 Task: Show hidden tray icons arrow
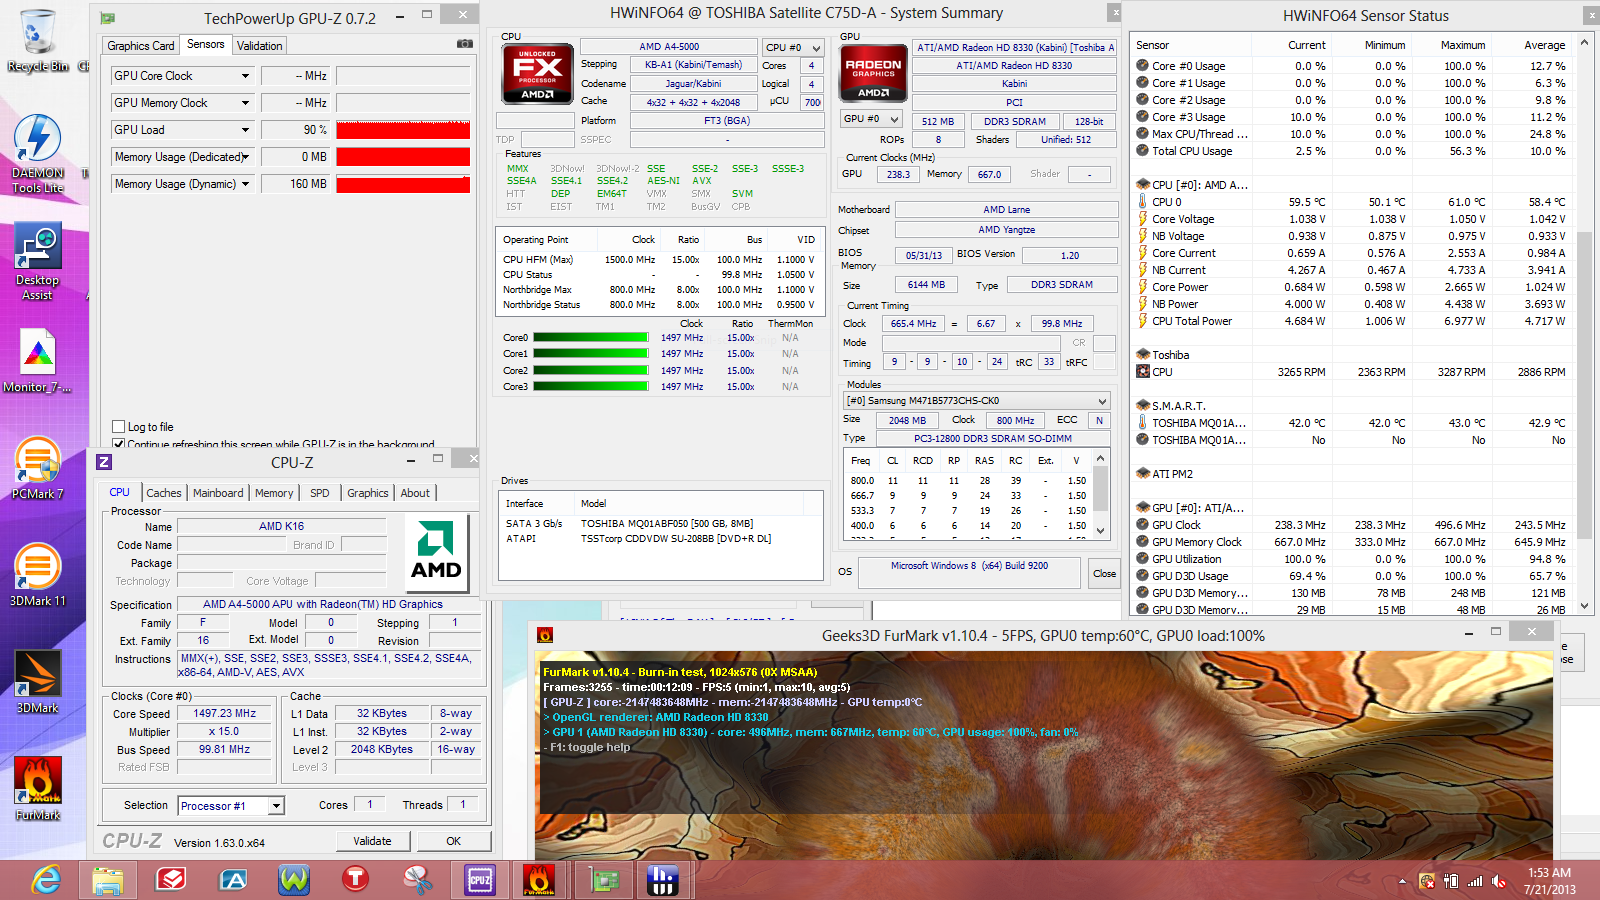point(1402,881)
